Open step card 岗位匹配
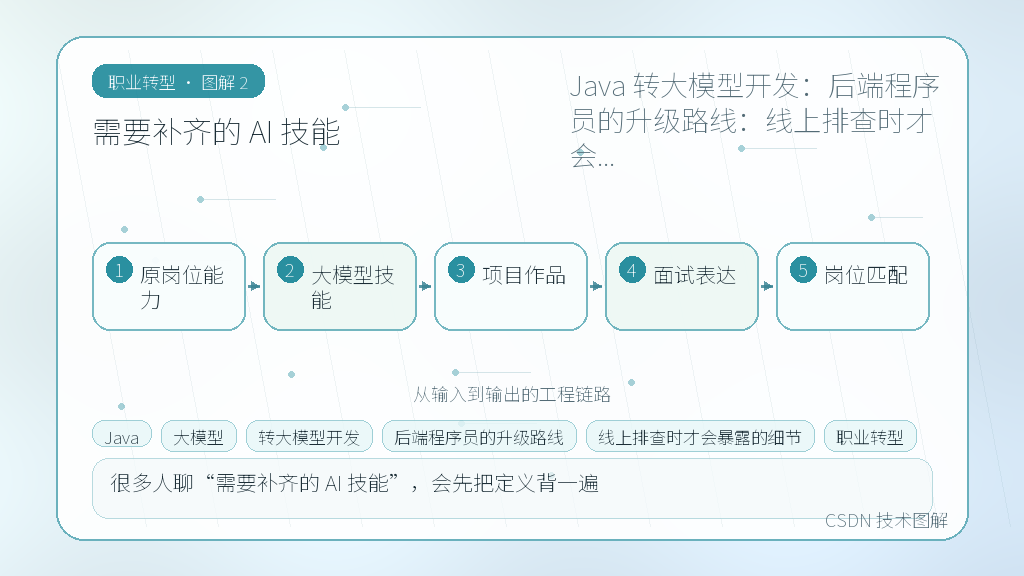1024x576 pixels. point(853,287)
